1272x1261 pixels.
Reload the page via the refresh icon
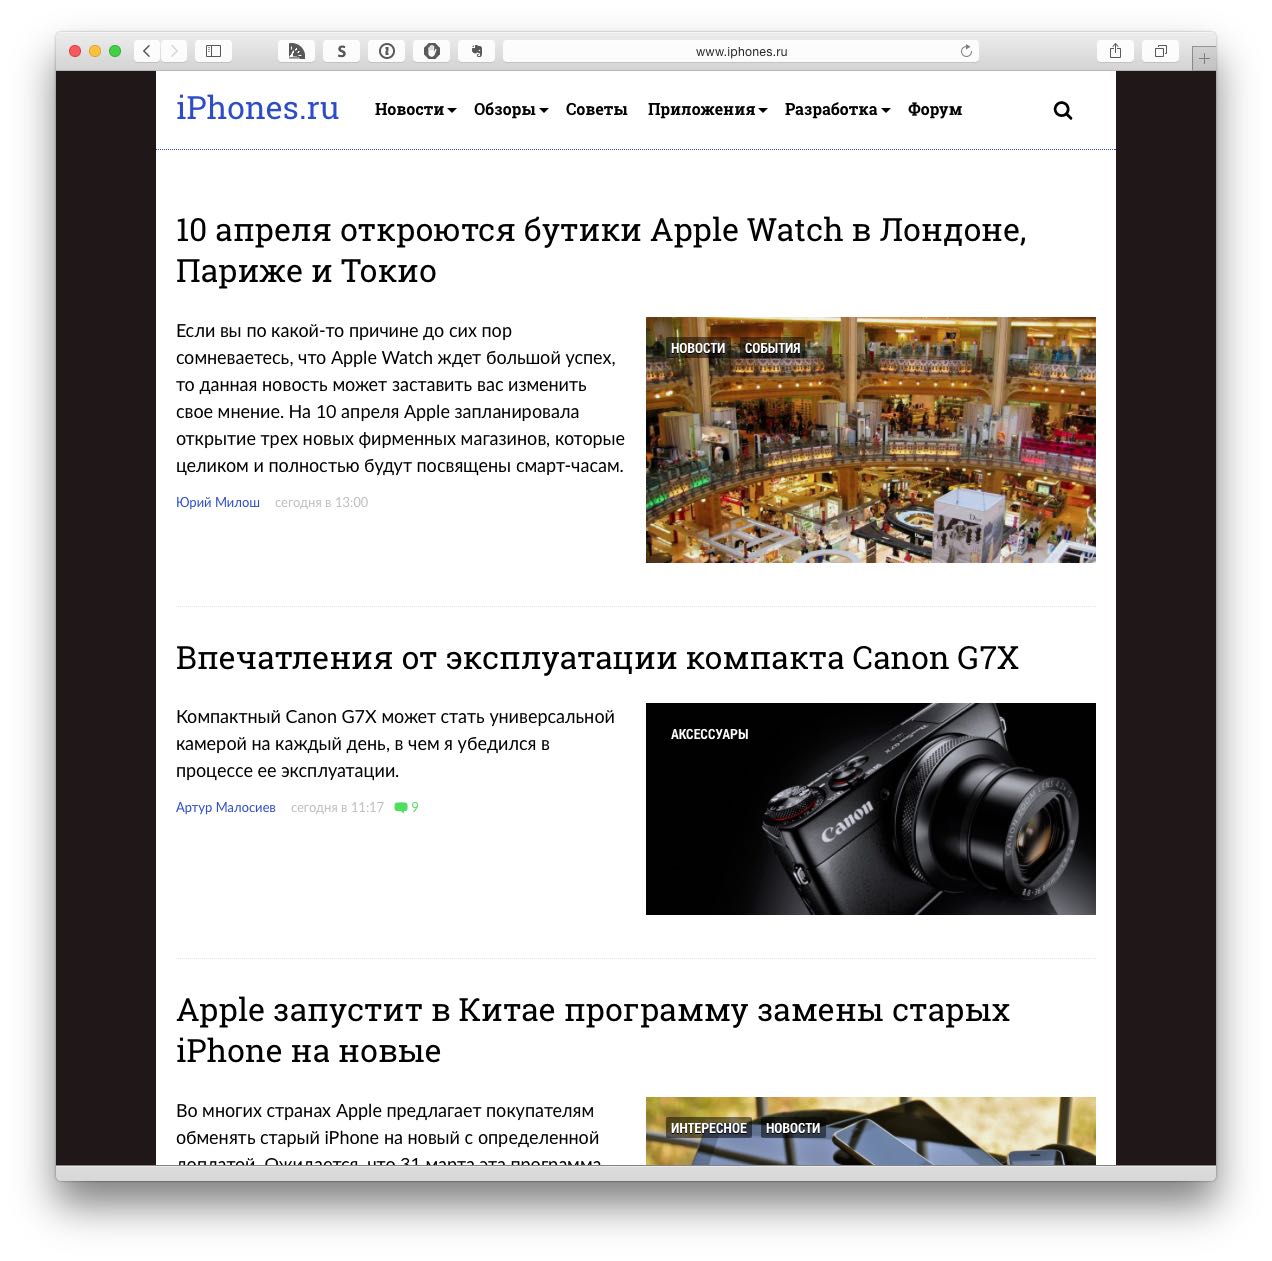[966, 51]
